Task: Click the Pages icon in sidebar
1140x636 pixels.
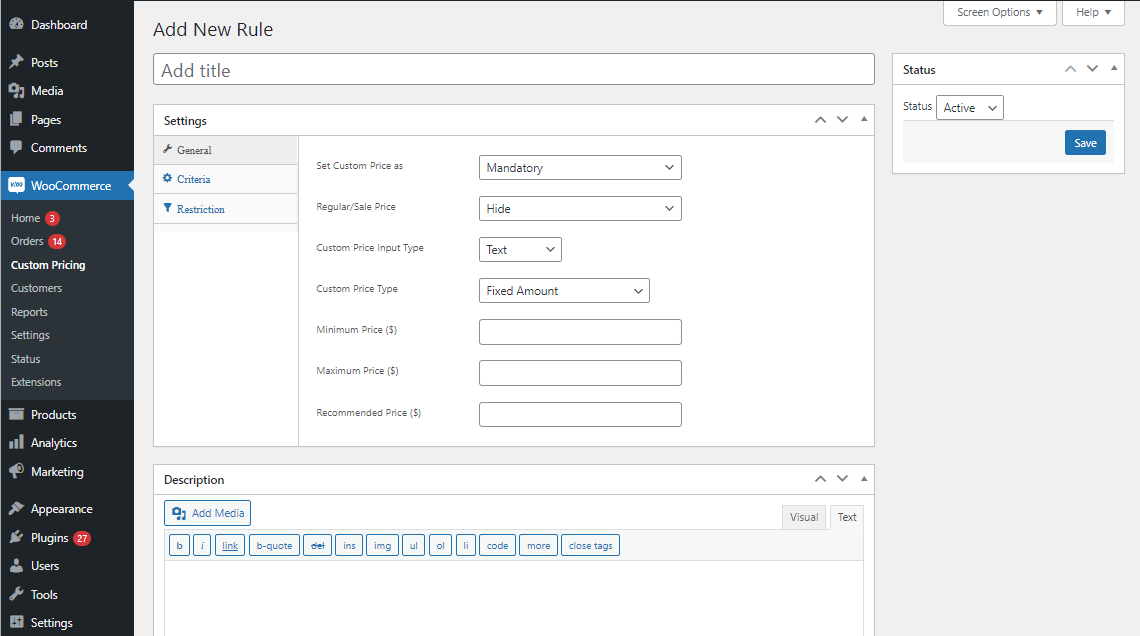Action: (x=16, y=119)
